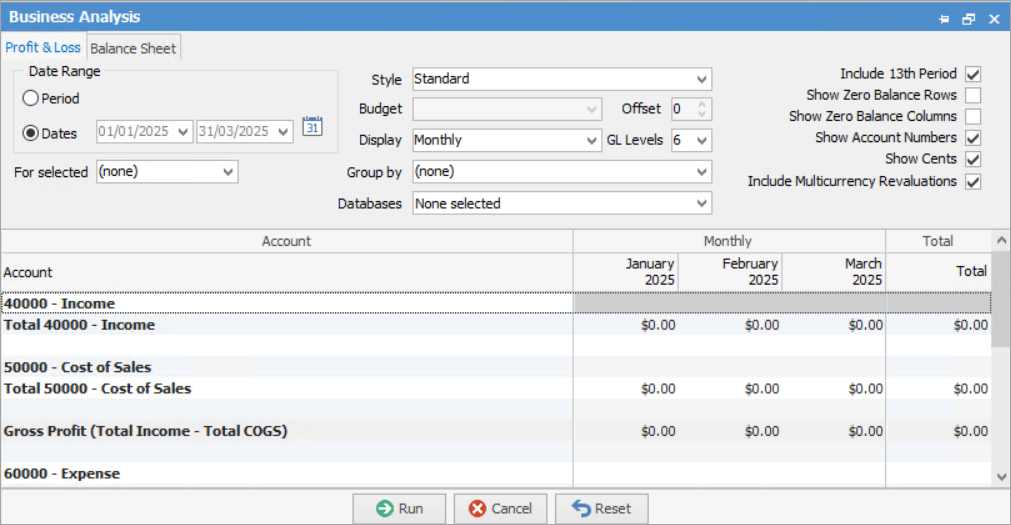Select the Period radio button
Viewport: 1011px width, 525px height.
click(x=31, y=99)
